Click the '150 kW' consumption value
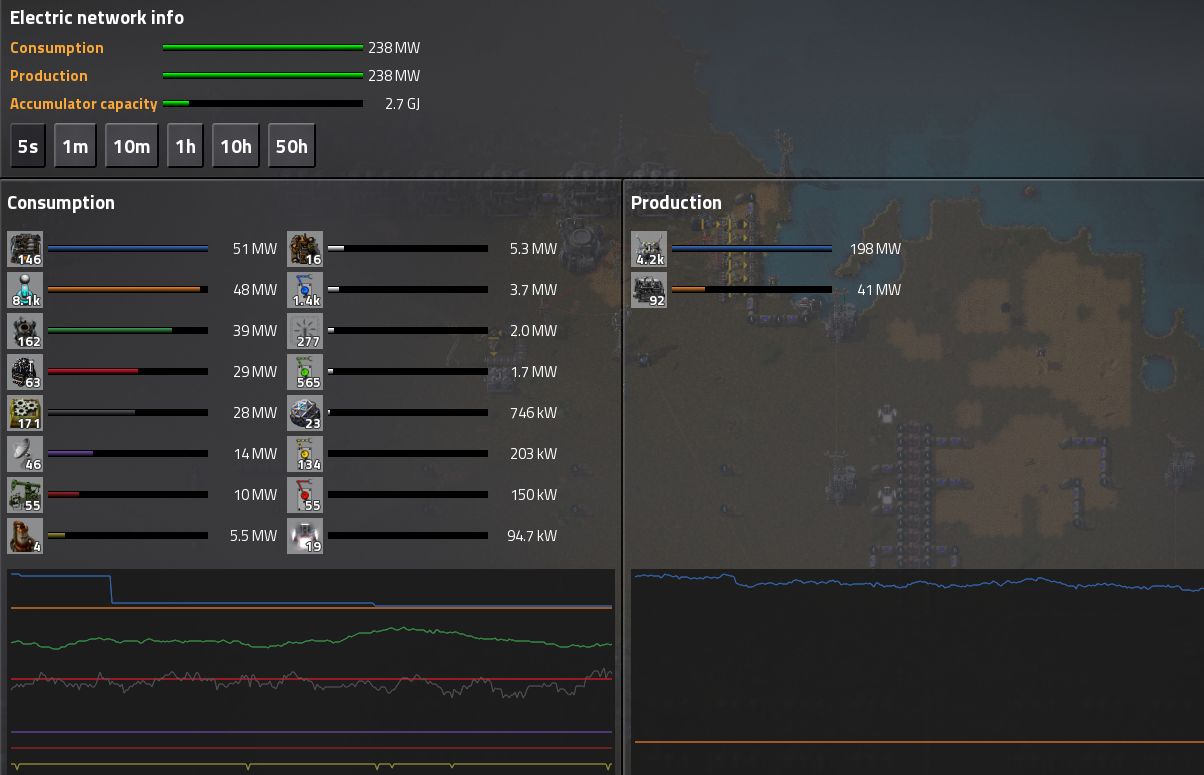 [x=532, y=495]
